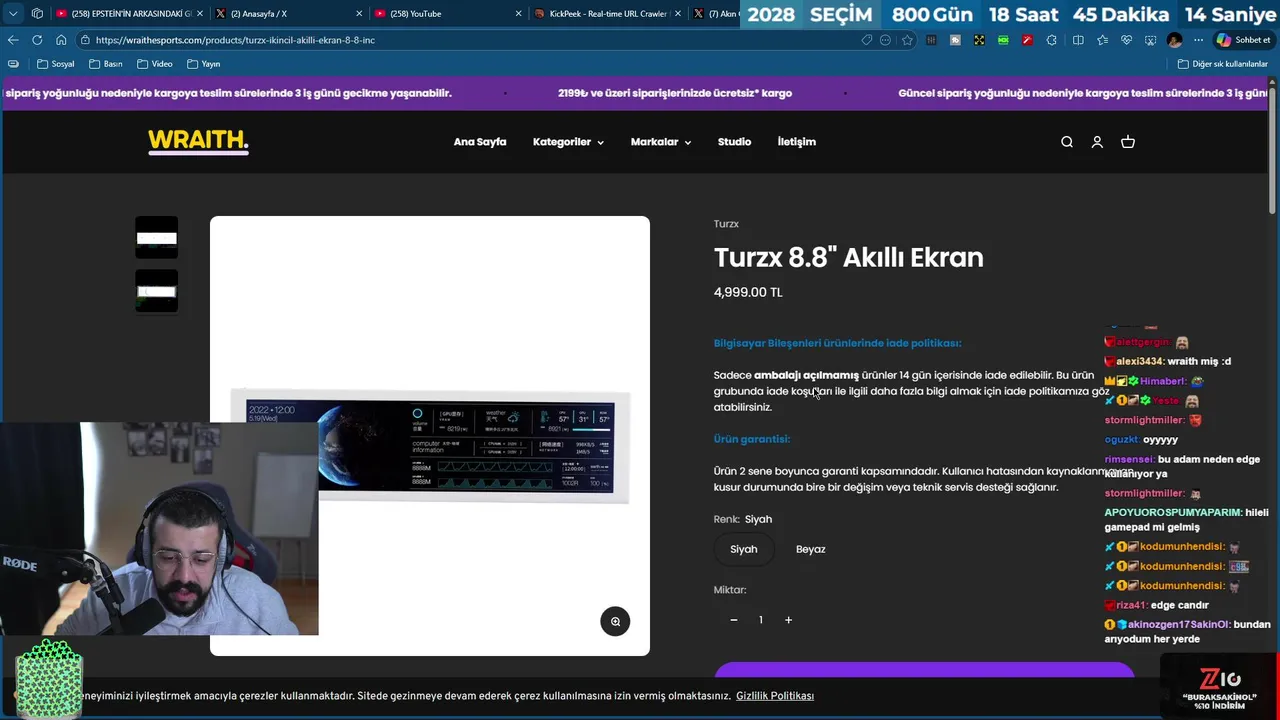This screenshot has width=1280, height=720.
Task: Increase quantity with plus button
Action: 788,620
